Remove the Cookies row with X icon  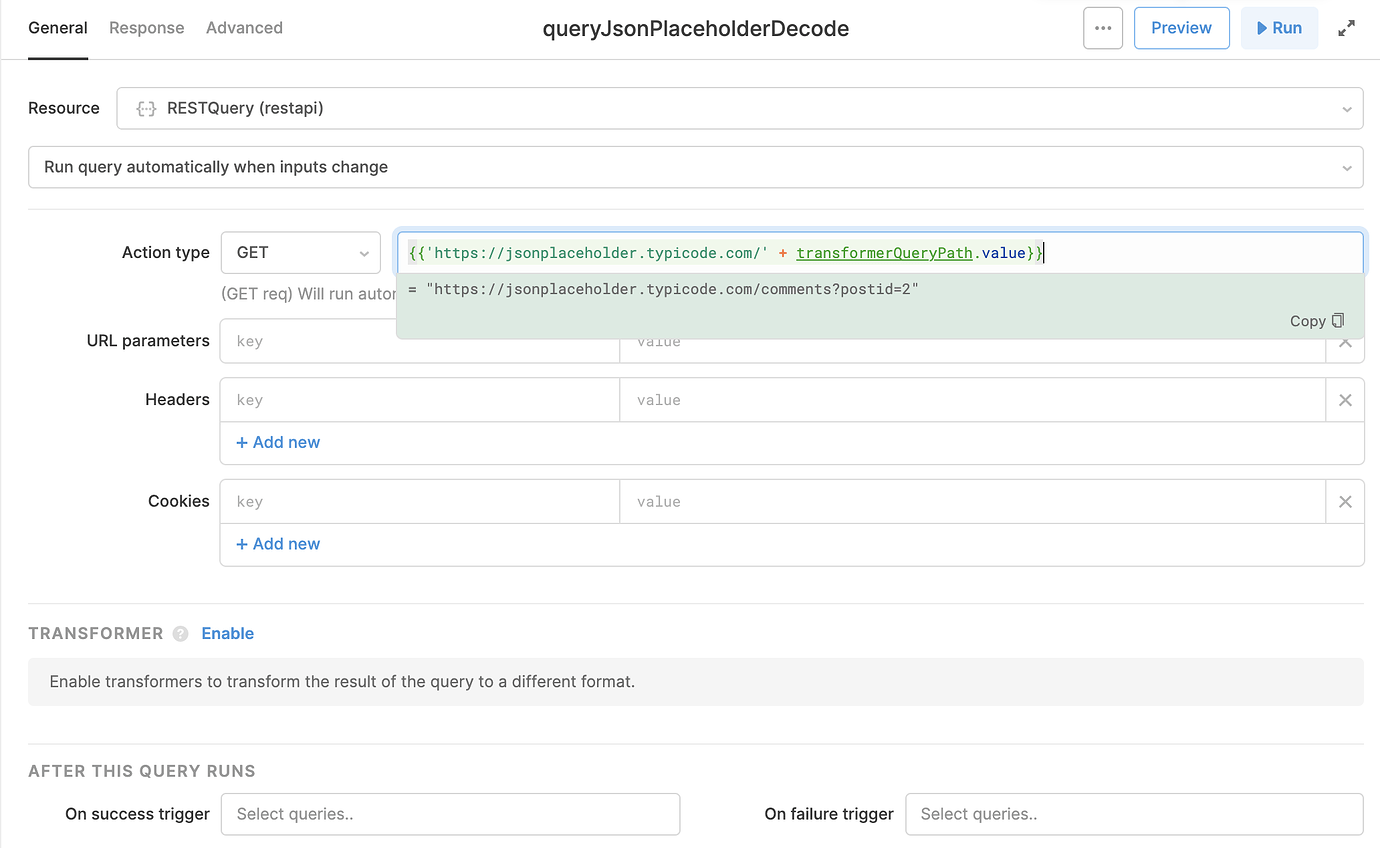pos(1345,502)
